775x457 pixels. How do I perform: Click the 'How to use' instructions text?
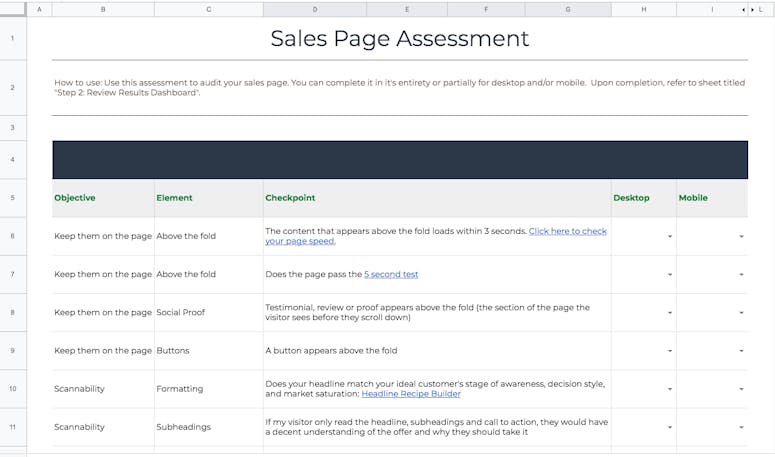(x=399, y=87)
